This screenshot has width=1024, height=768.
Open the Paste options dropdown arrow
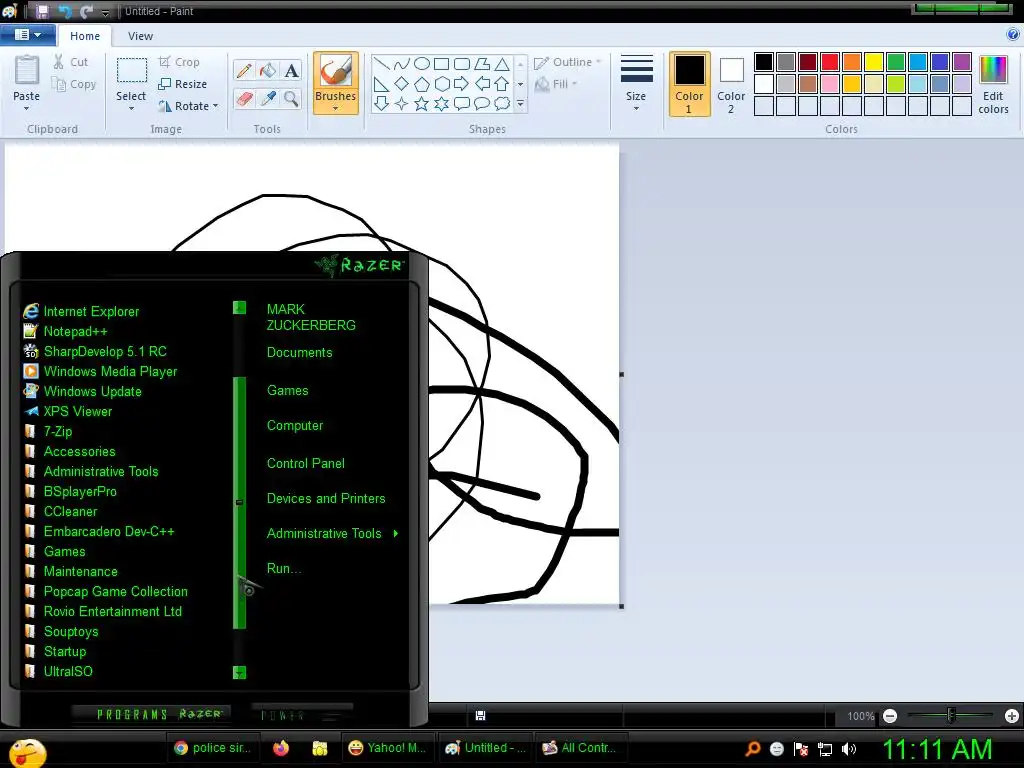(27, 108)
